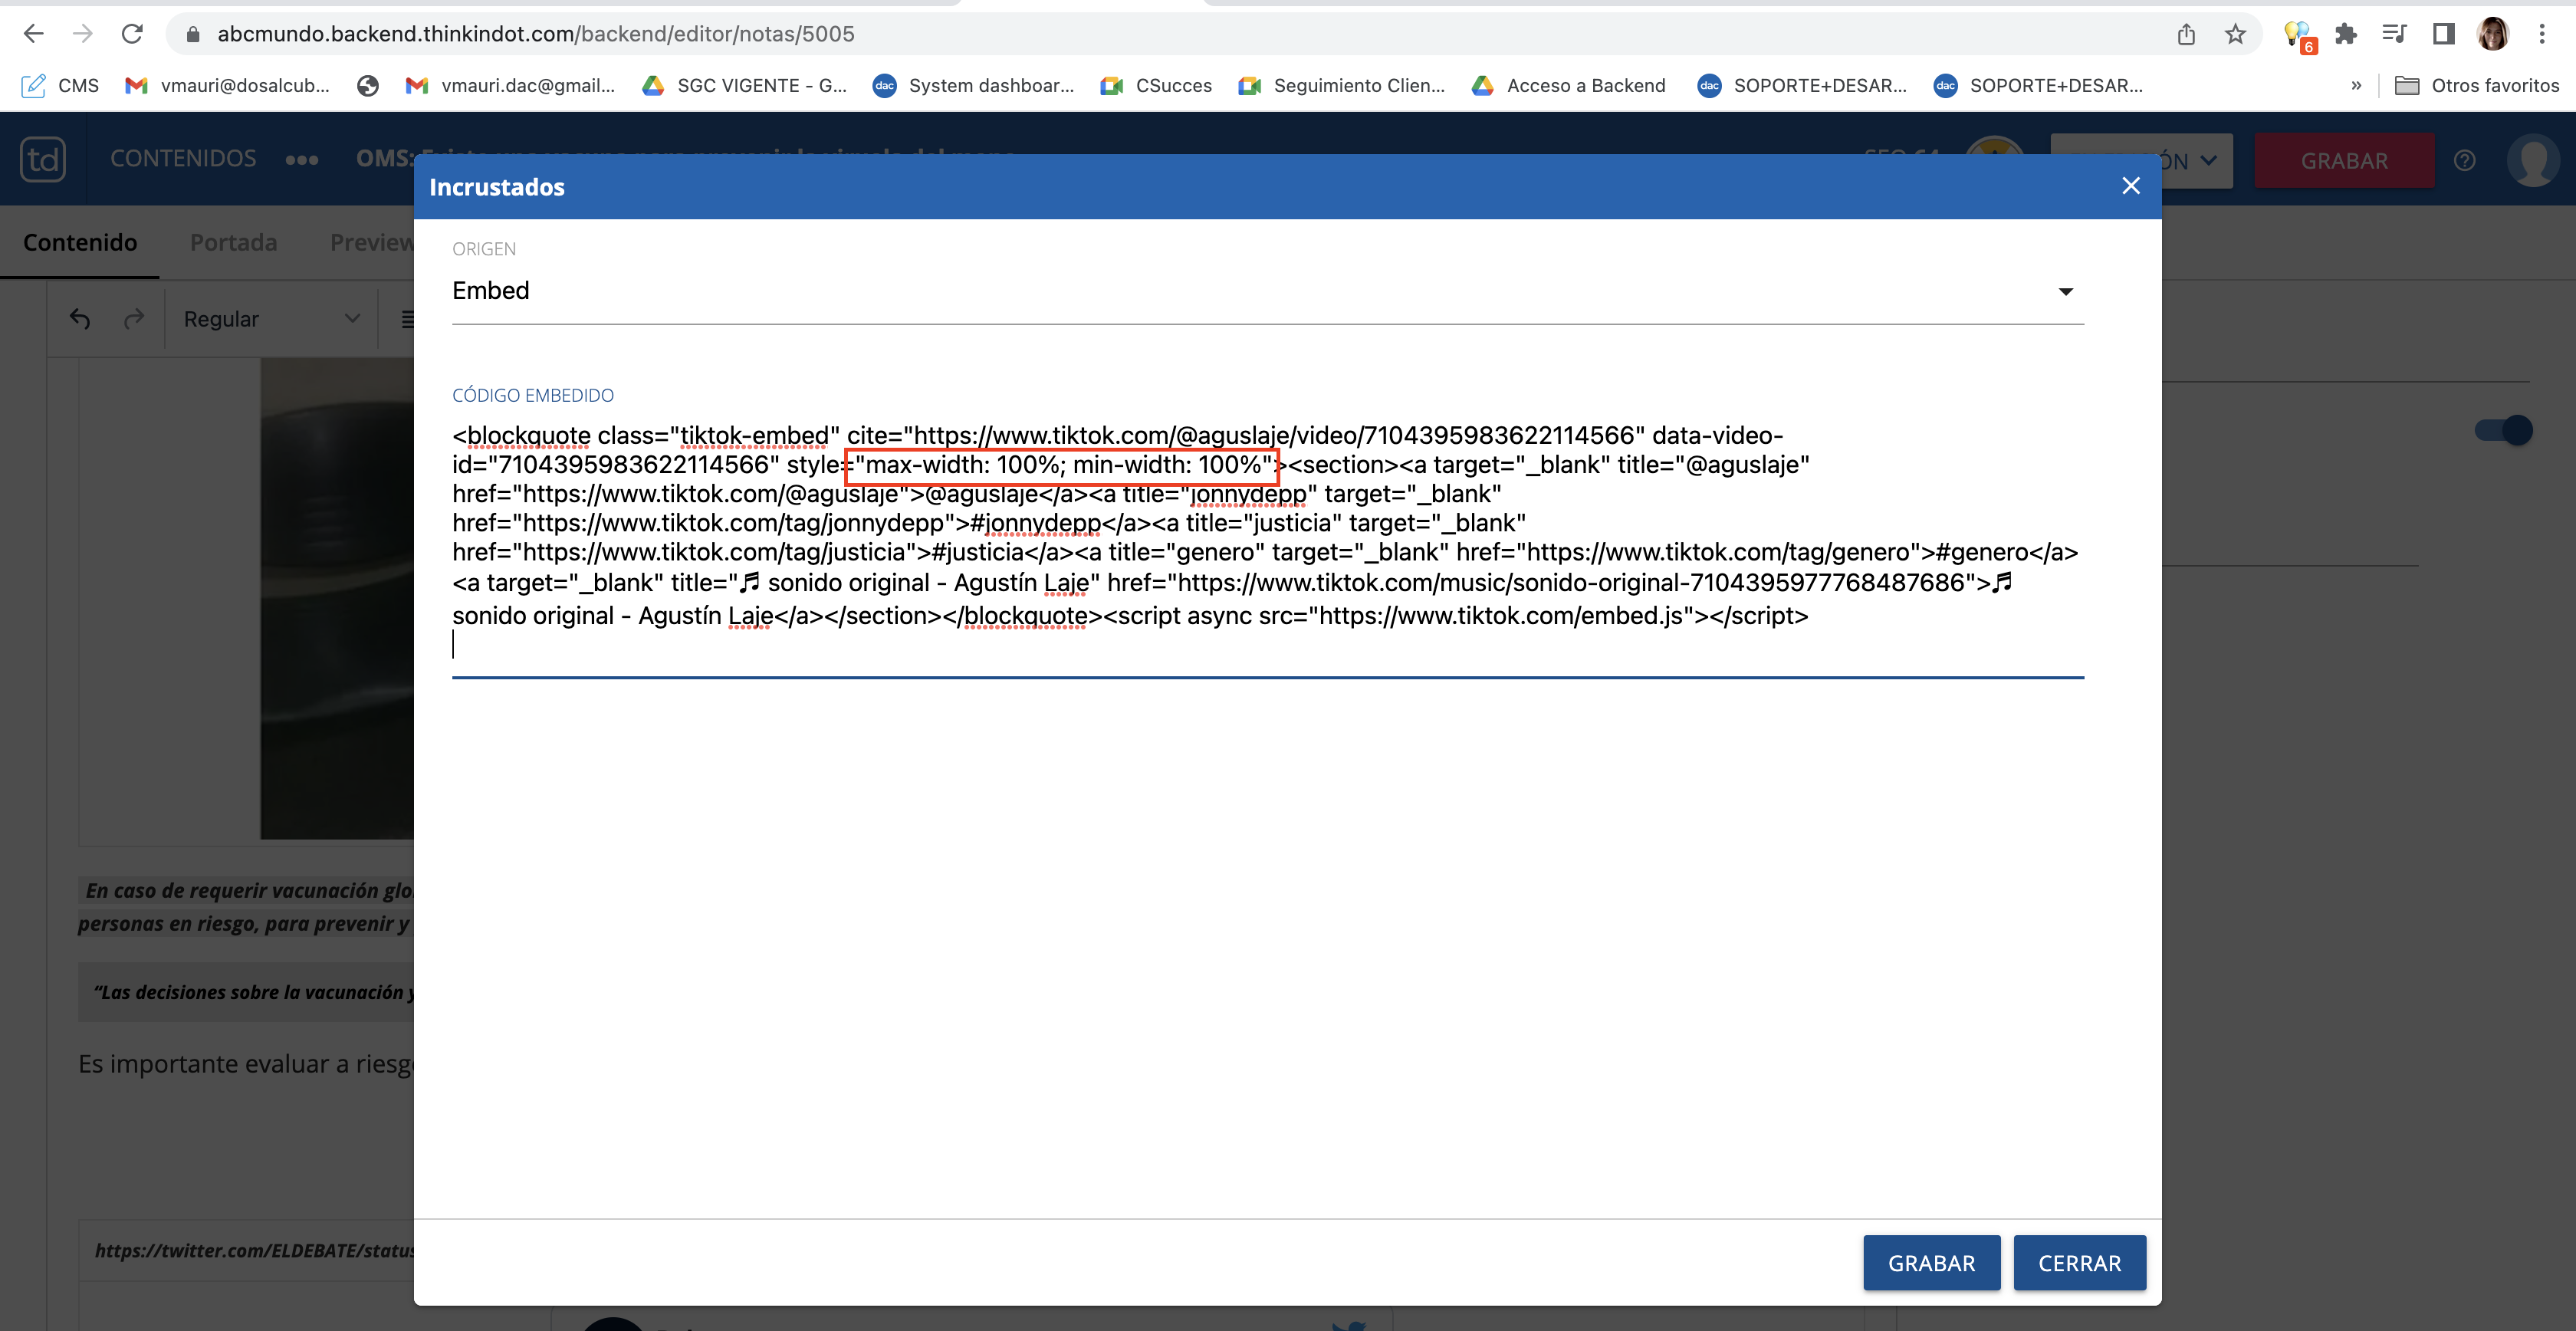Click the browser address bar URL
2576x1331 pixels.
(536, 34)
